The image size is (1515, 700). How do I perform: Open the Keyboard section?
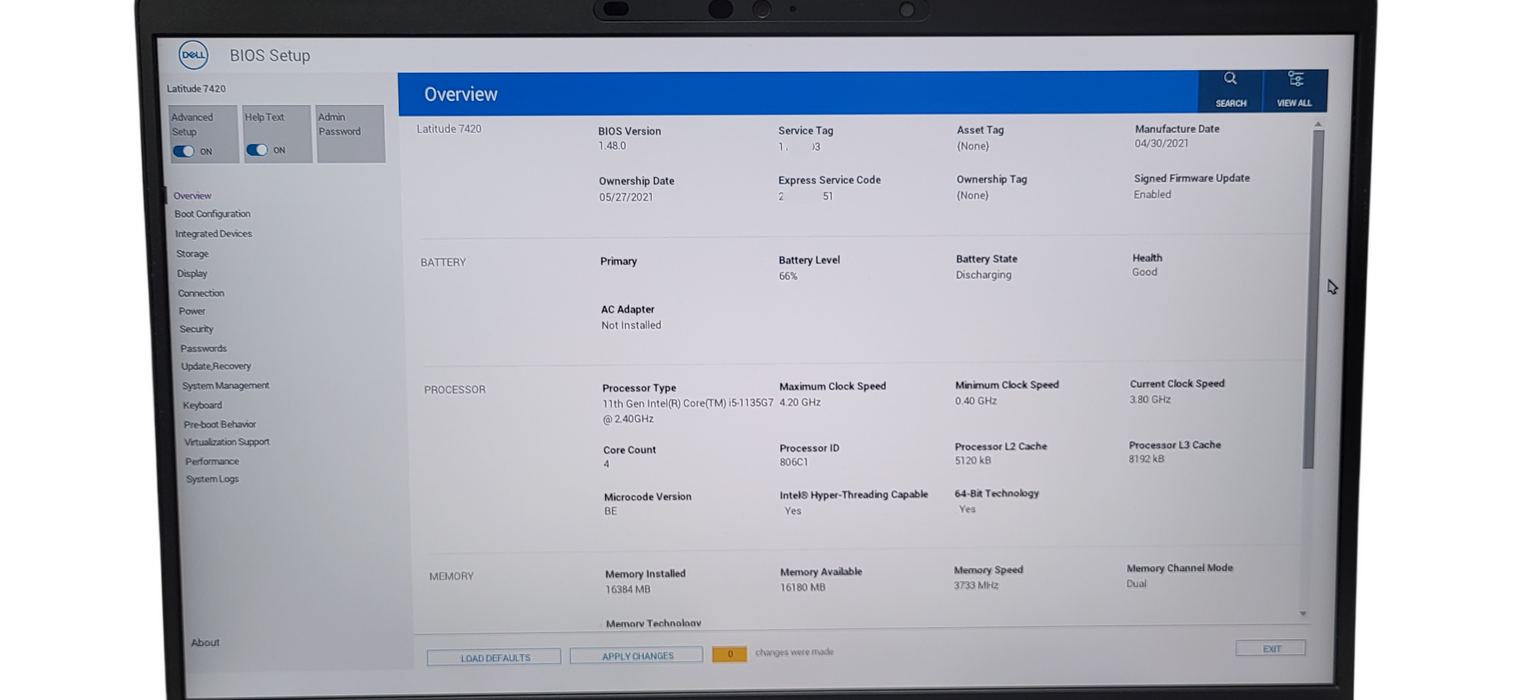pos(202,405)
